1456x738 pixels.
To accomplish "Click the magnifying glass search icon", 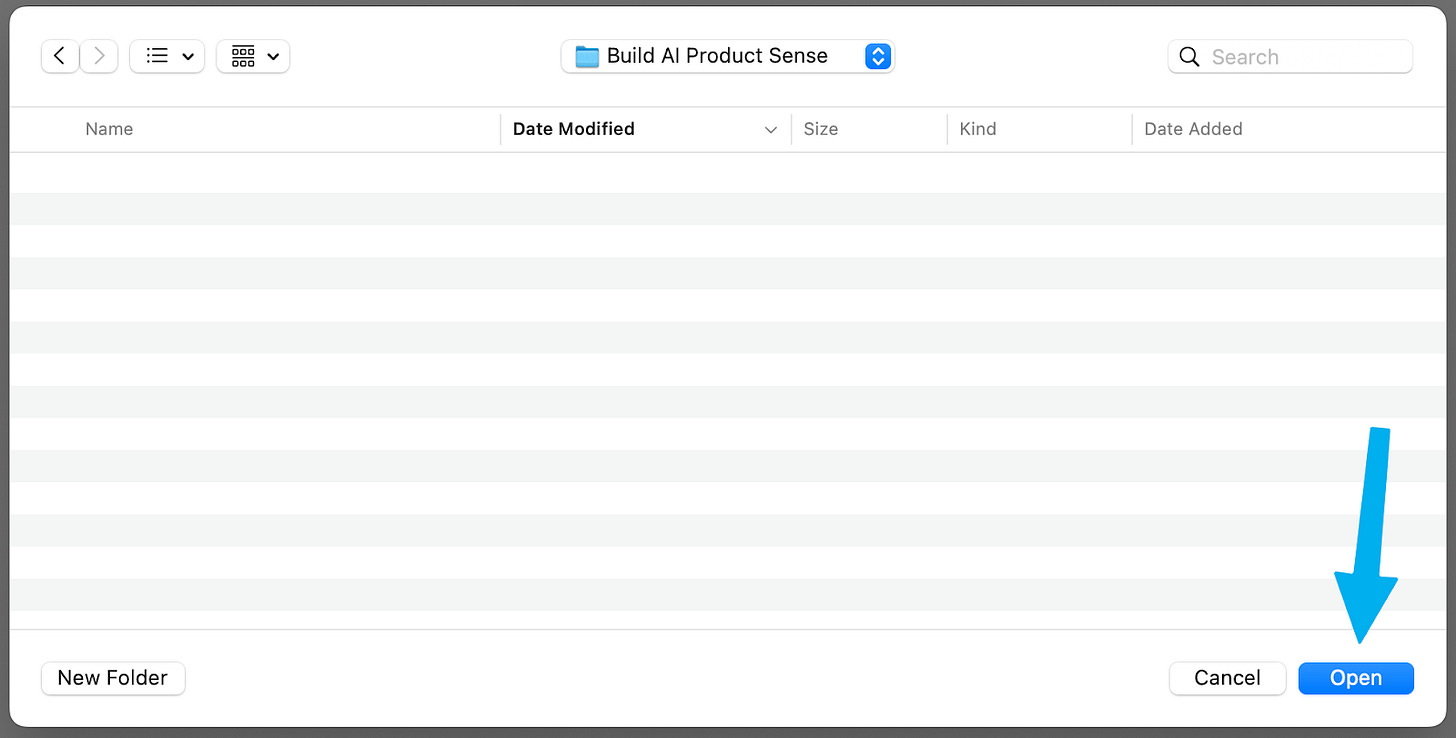I will tap(1189, 57).
